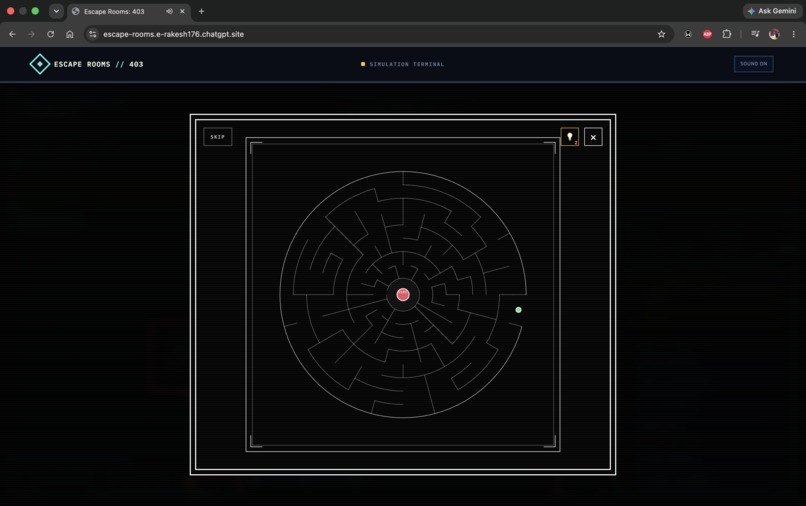The image size is (806, 506).
Task: Go forward in browser history
Action: point(31,34)
